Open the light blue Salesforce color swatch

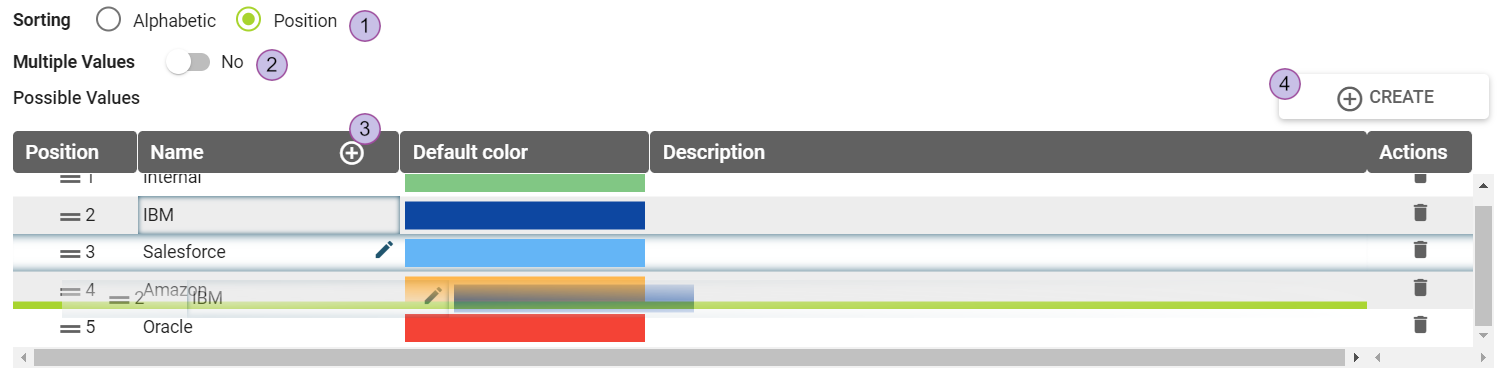point(525,253)
